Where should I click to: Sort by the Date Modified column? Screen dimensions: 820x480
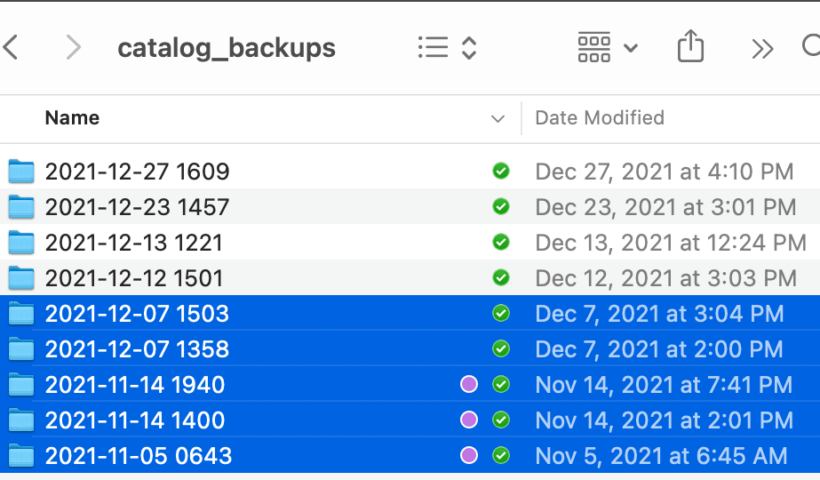click(x=599, y=118)
